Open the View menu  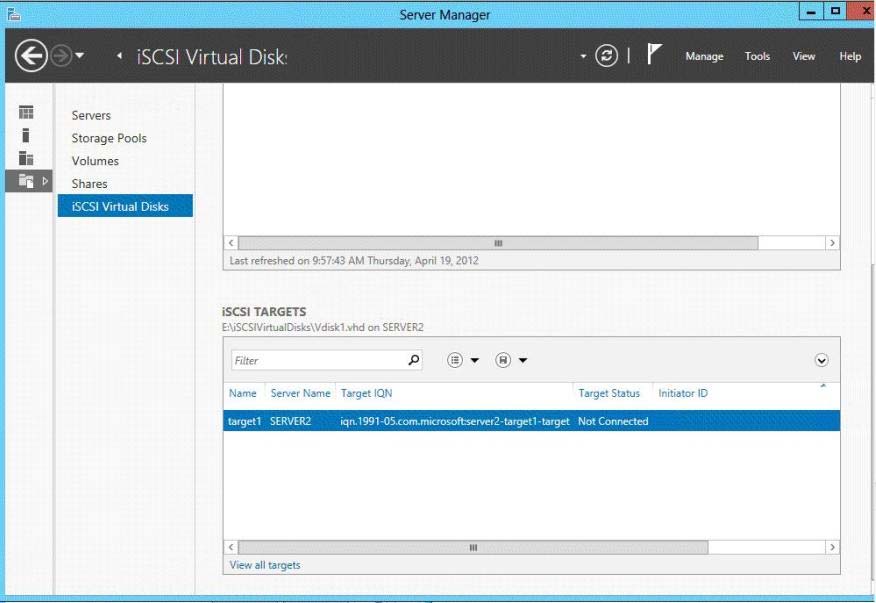point(803,56)
